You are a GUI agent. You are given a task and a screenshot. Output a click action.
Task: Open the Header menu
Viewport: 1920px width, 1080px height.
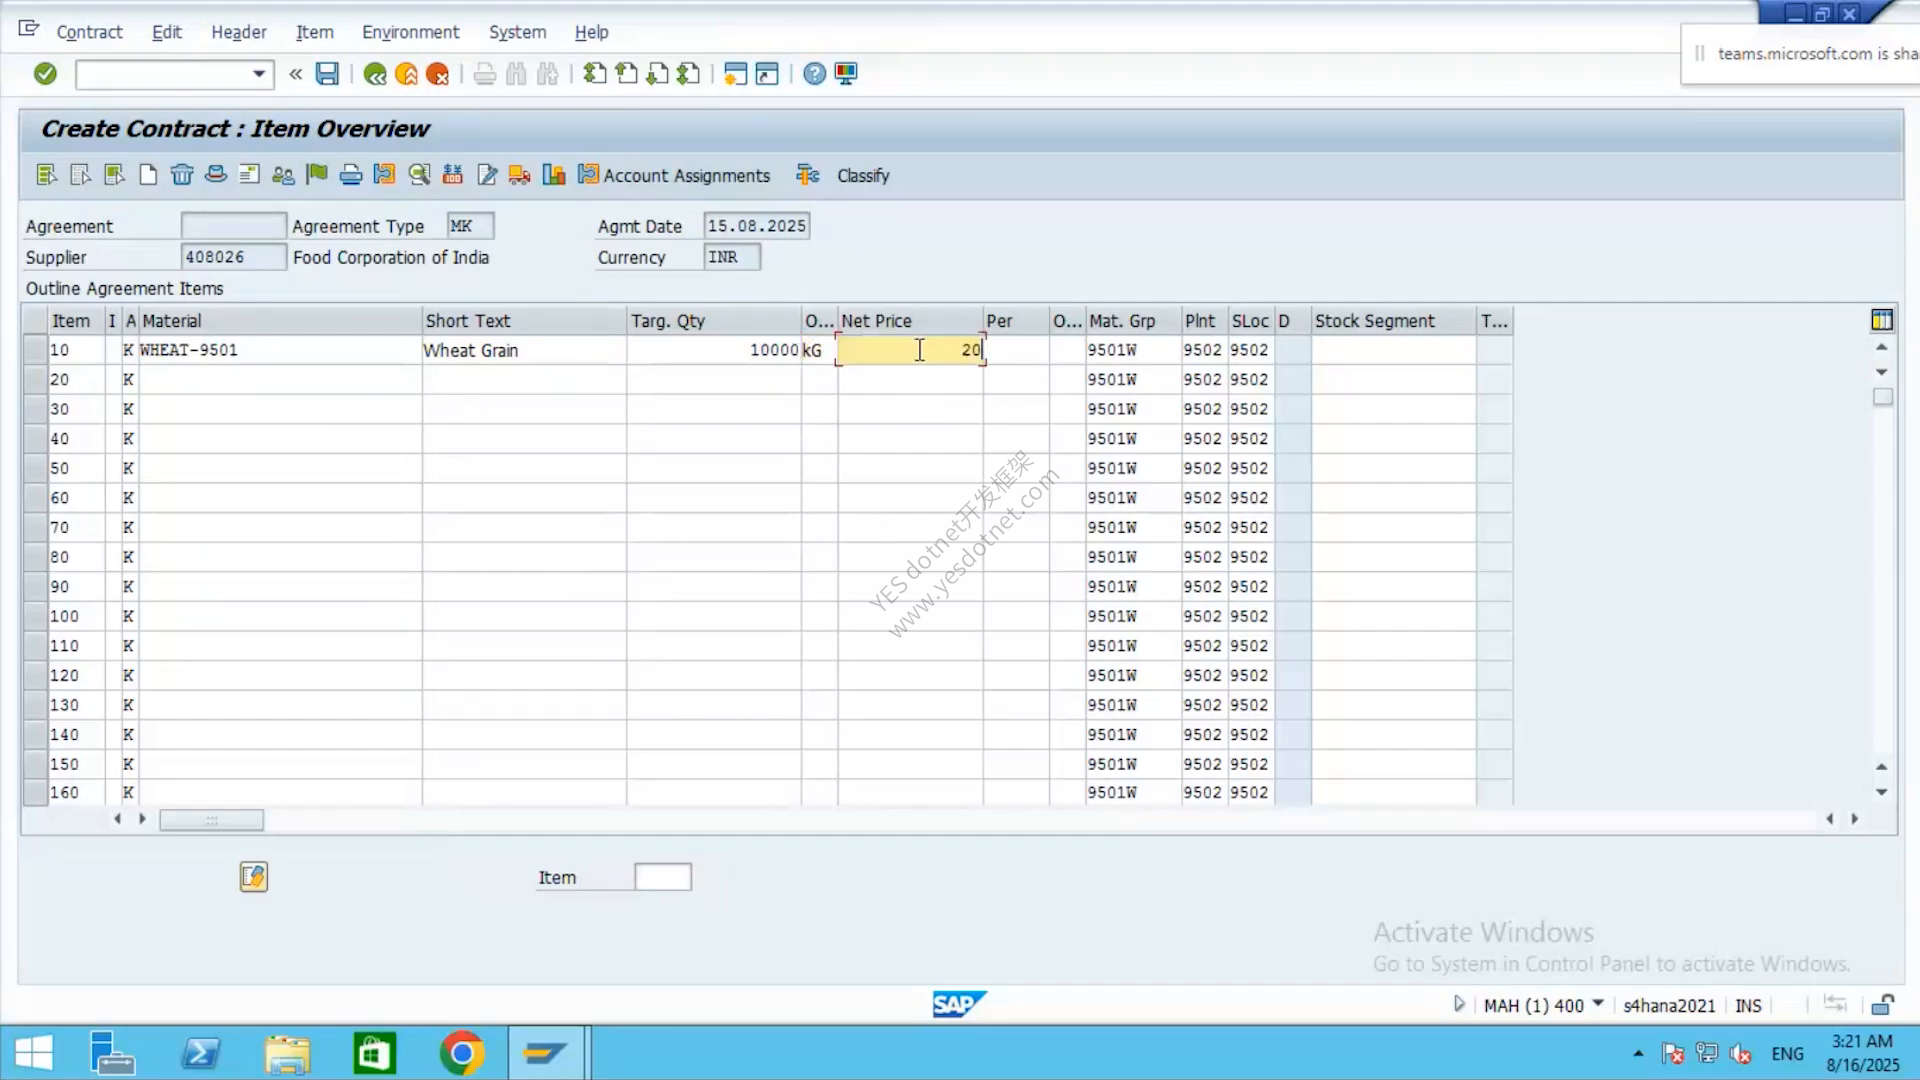[239, 32]
